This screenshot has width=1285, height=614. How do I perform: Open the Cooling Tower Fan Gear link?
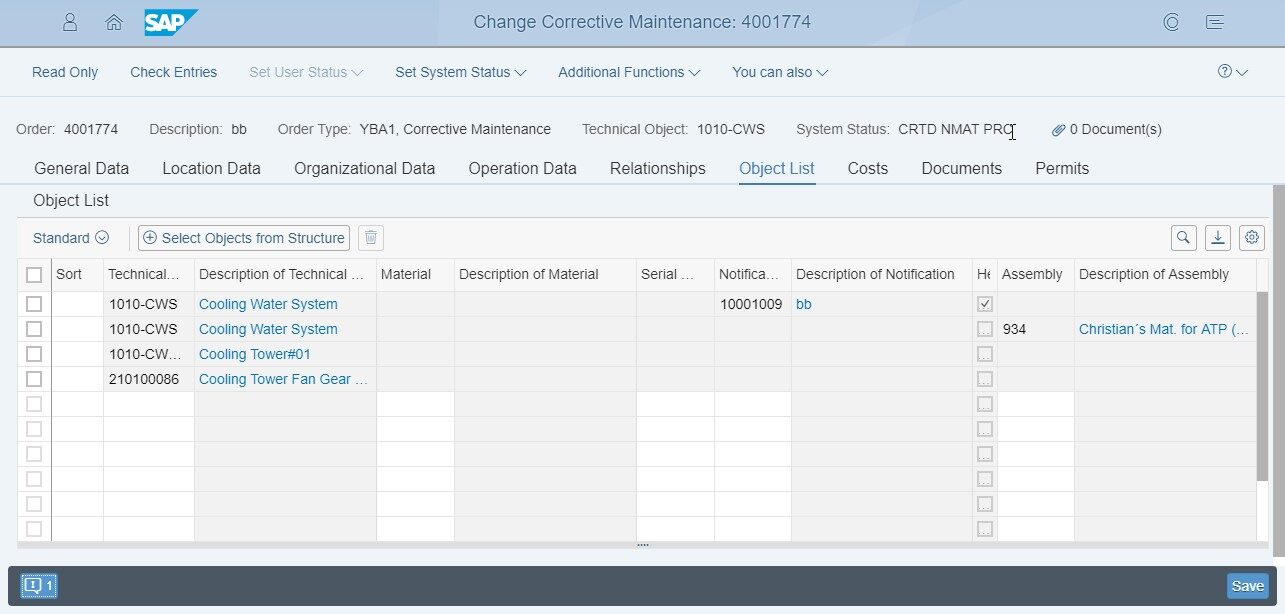pos(283,379)
